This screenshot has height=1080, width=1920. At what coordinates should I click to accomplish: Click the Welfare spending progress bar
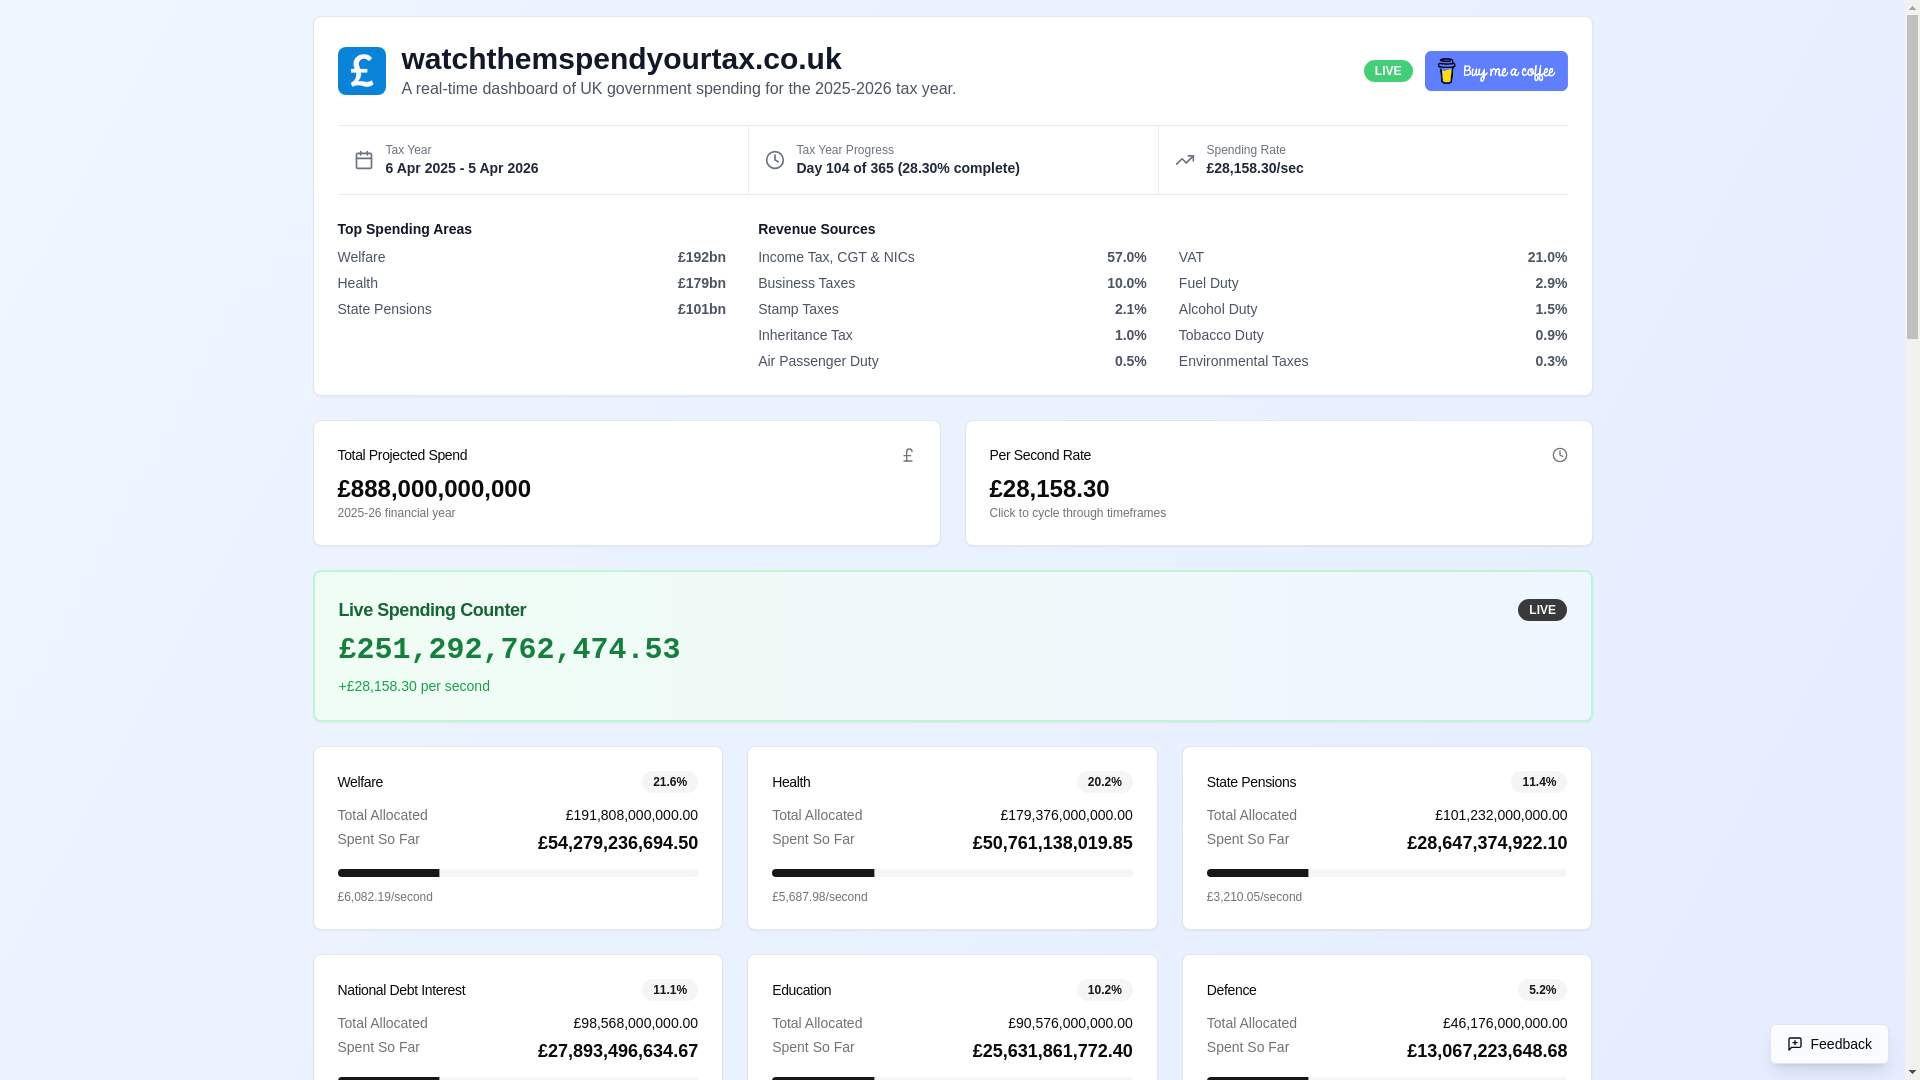click(517, 873)
